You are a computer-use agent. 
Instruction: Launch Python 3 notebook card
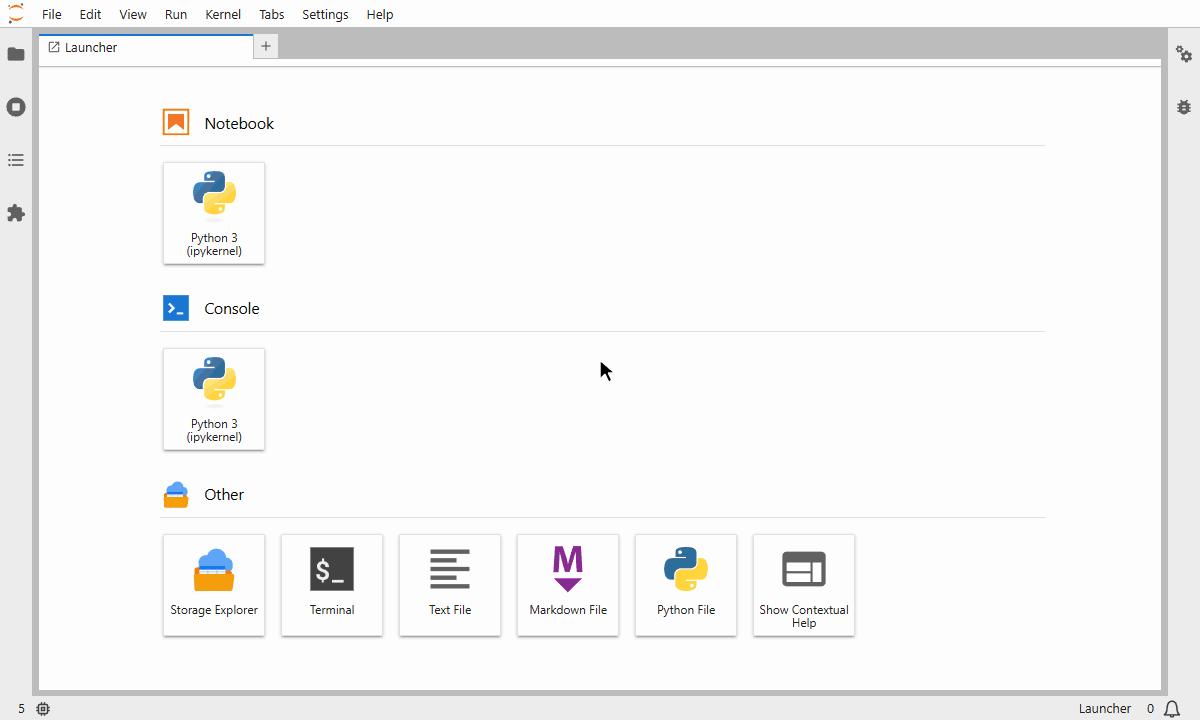[x=214, y=213]
